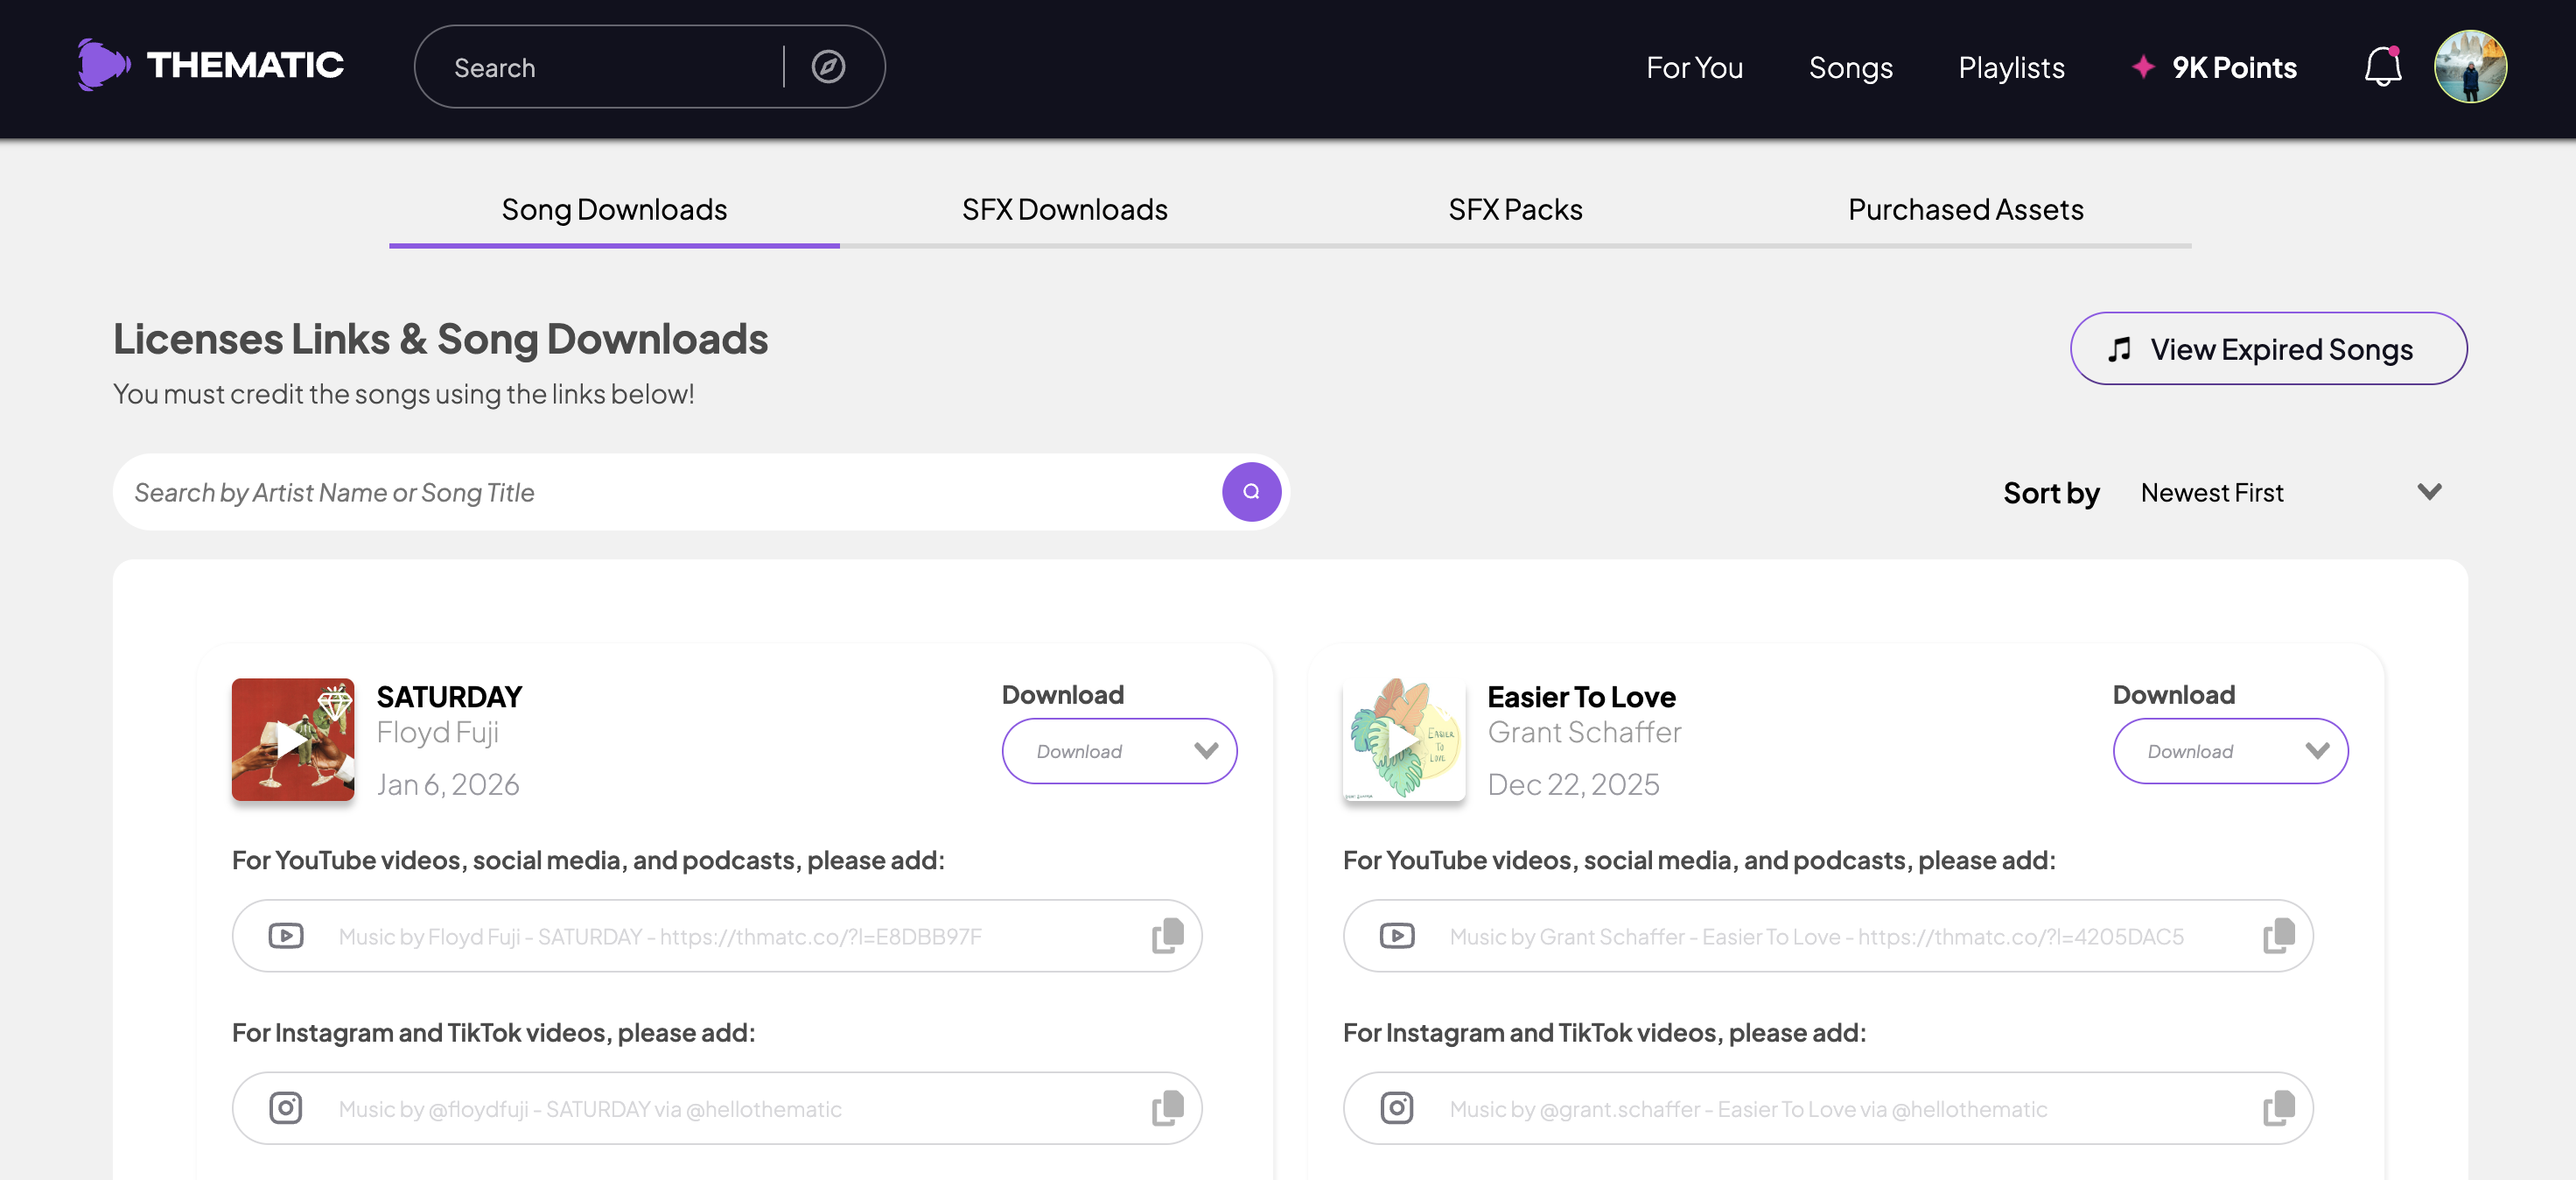
Task: Open the Playlists nav link
Action: (2011, 67)
